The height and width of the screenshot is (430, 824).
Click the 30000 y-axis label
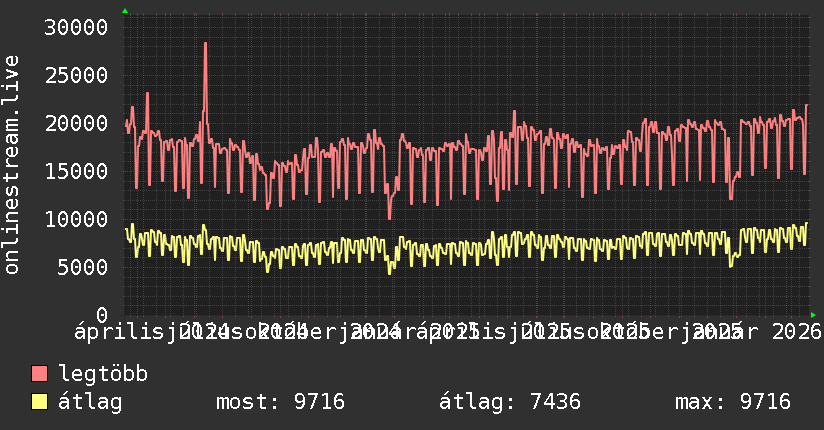76,27
